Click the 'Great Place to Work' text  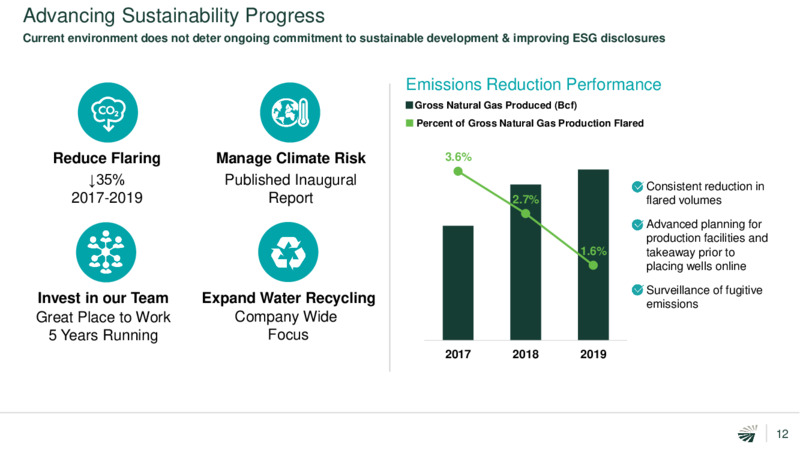103,317
